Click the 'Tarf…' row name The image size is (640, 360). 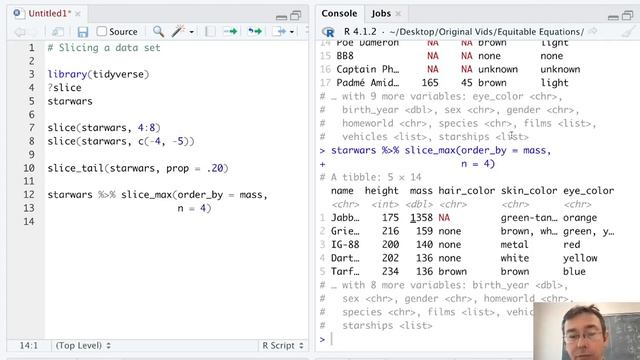point(345,271)
